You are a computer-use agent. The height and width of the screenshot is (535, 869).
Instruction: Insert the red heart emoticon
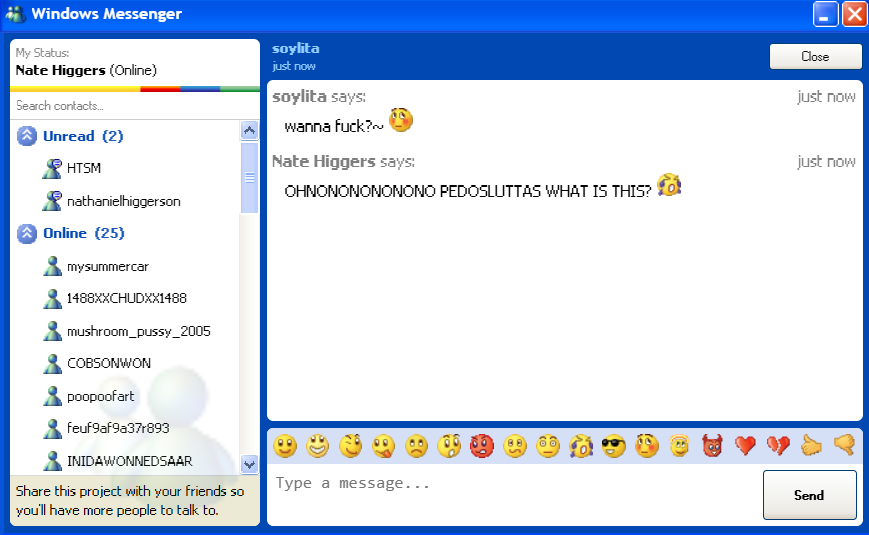coord(745,446)
